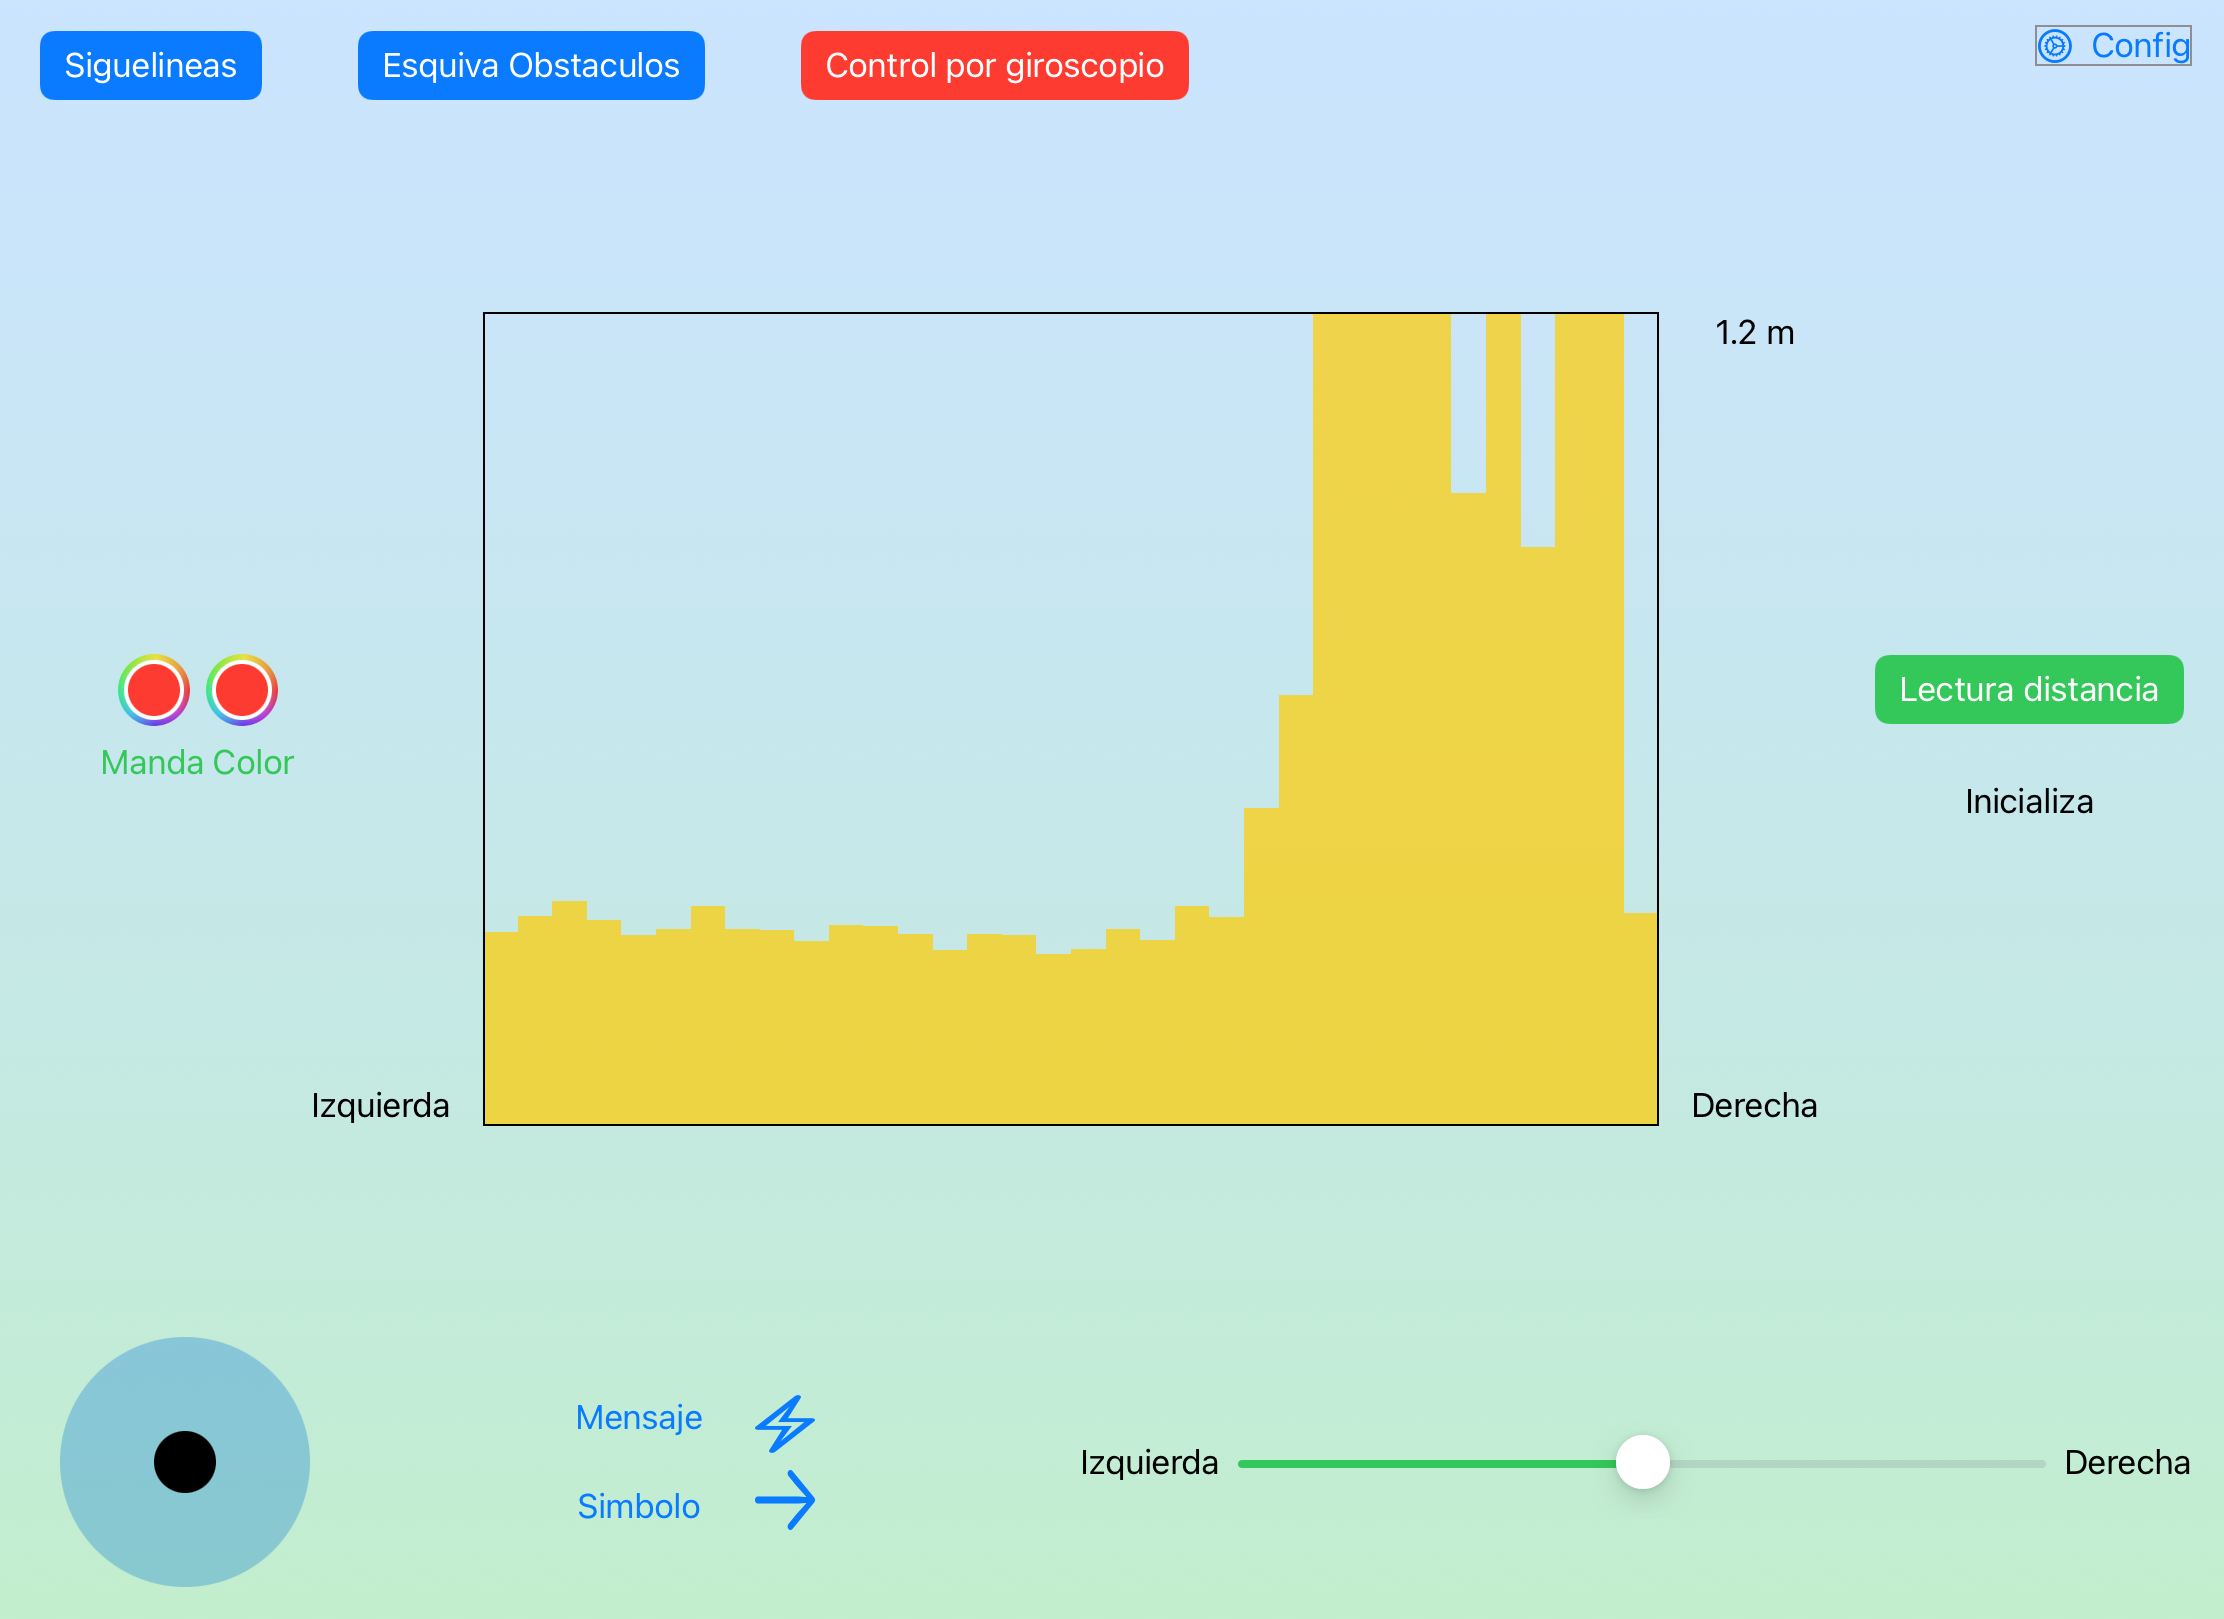Toggle Siguelineas mode button
Image resolution: width=2224 pixels, height=1619 pixels.
(x=151, y=66)
